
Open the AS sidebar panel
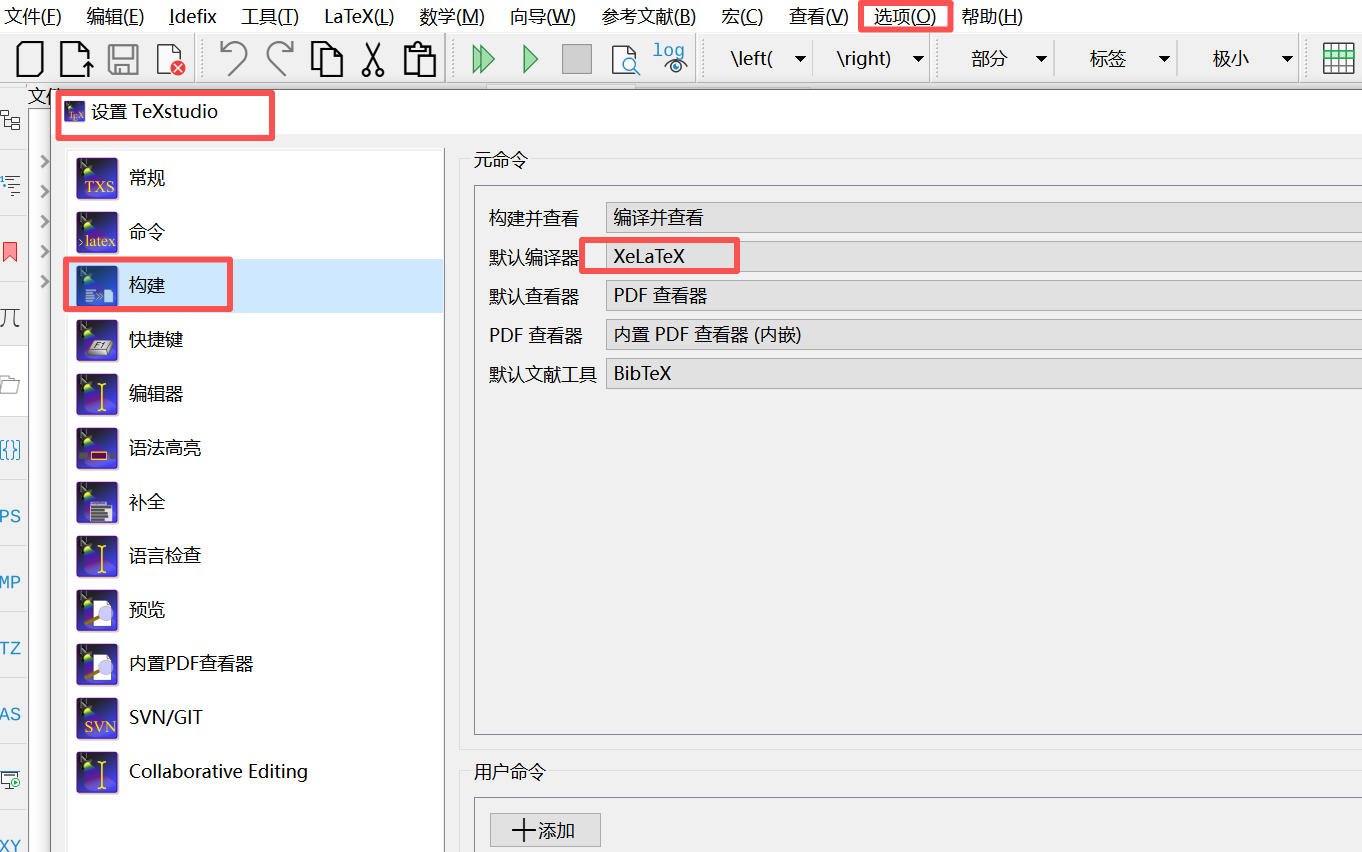(11, 714)
